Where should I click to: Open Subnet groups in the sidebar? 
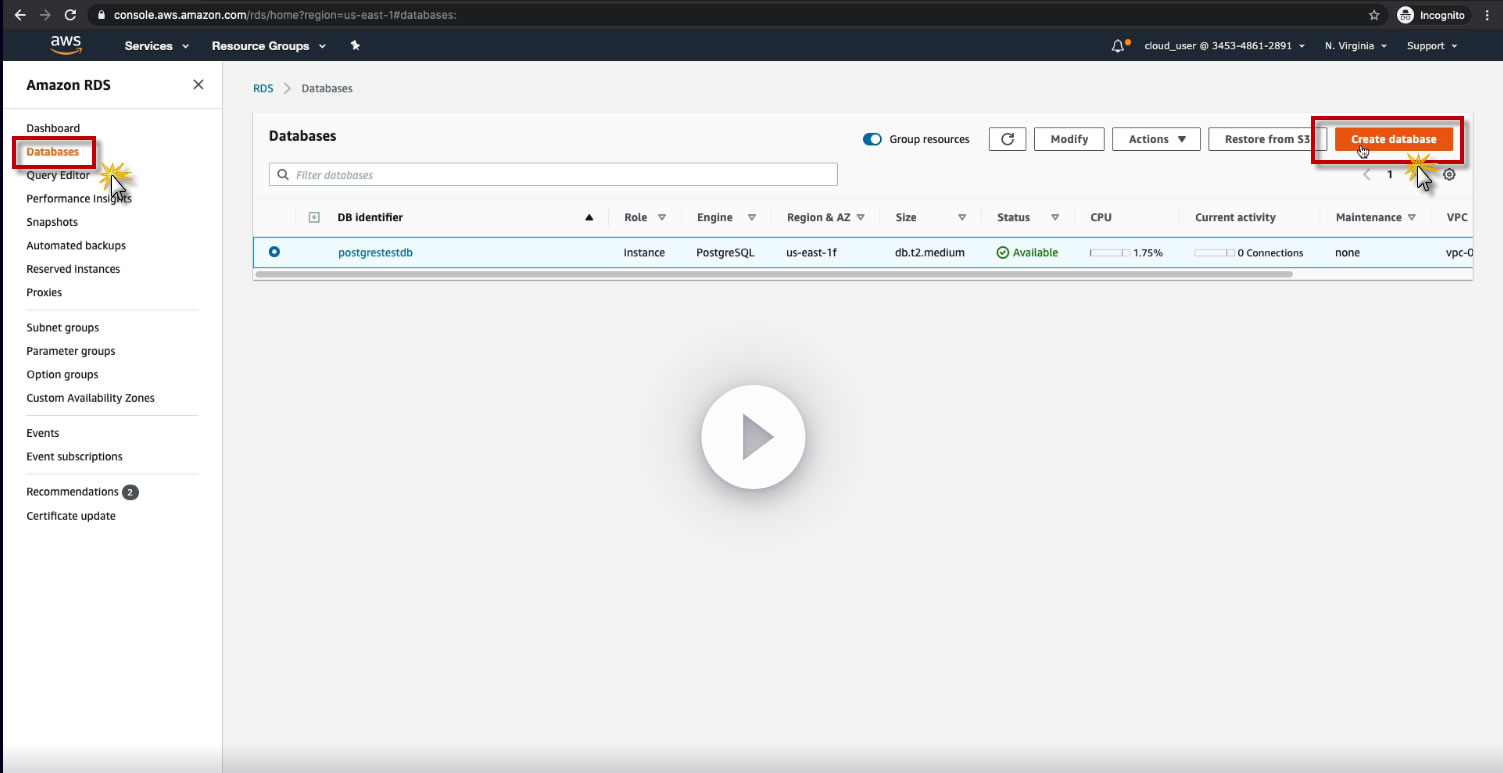tap(63, 327)
